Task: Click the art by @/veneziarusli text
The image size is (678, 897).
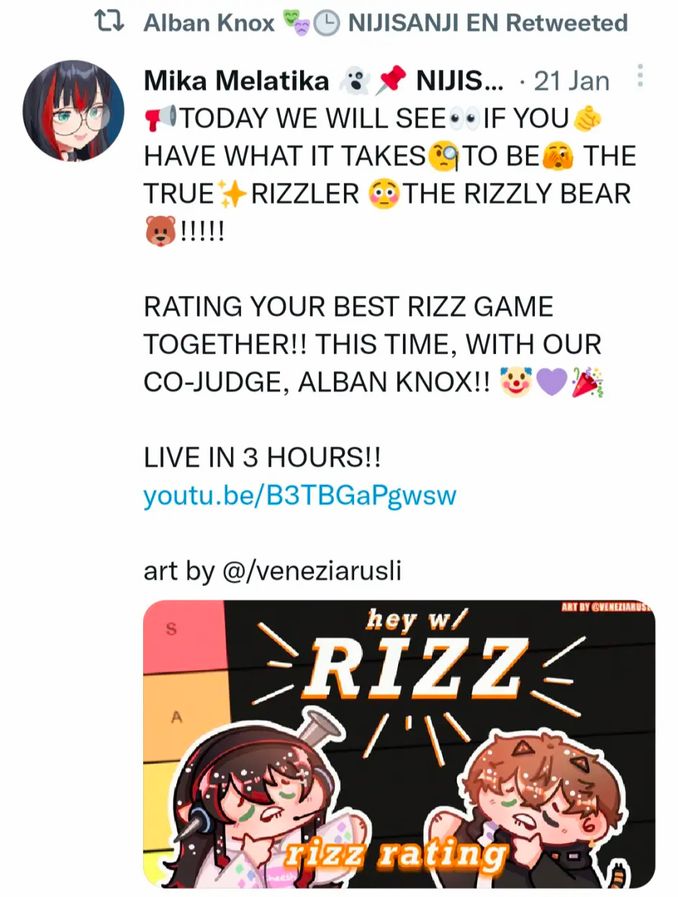Action: pyautogui.click(x=272, y=570)
